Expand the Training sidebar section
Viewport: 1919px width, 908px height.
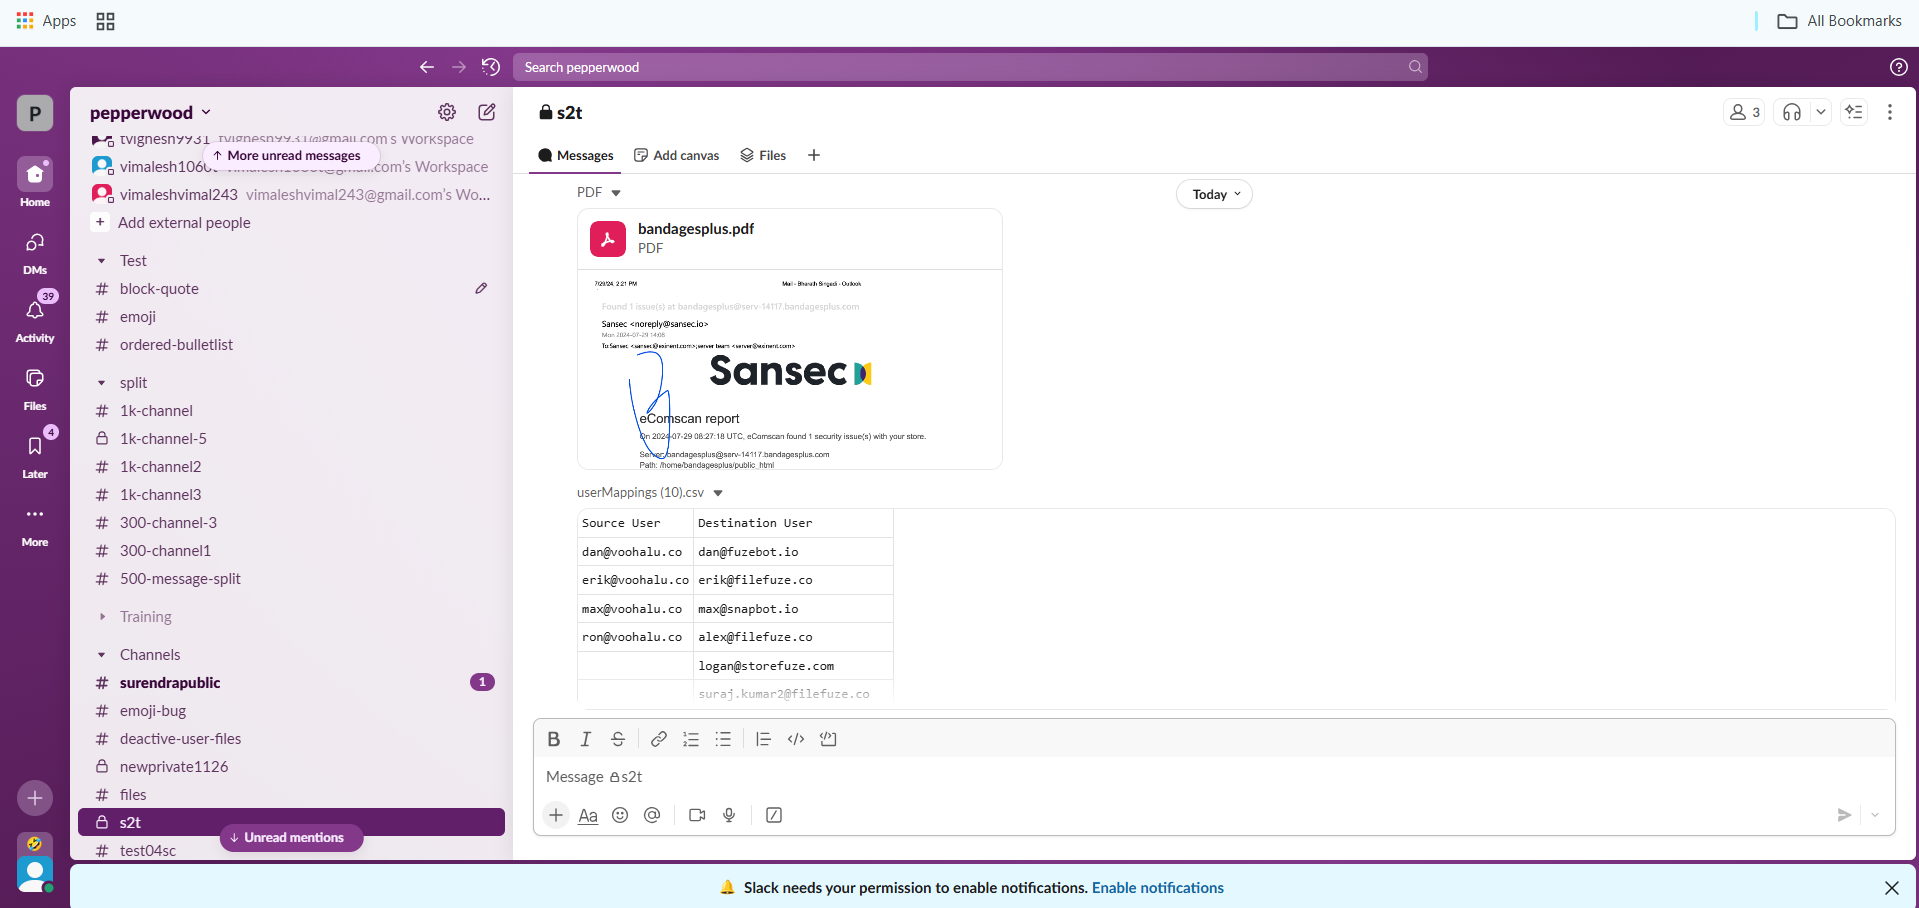[102, 617]
